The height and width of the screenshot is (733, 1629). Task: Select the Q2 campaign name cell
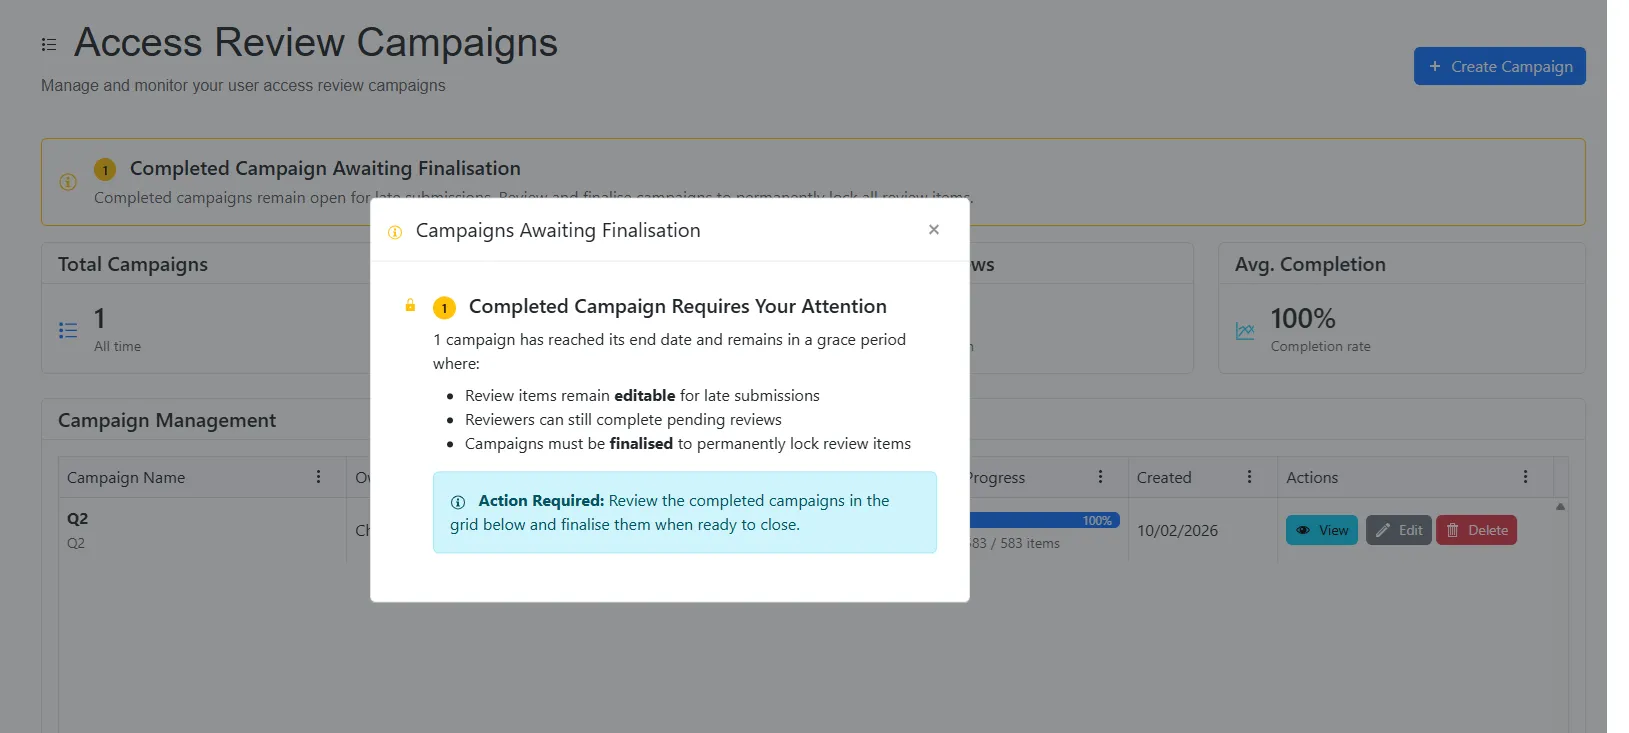(78, 519)
